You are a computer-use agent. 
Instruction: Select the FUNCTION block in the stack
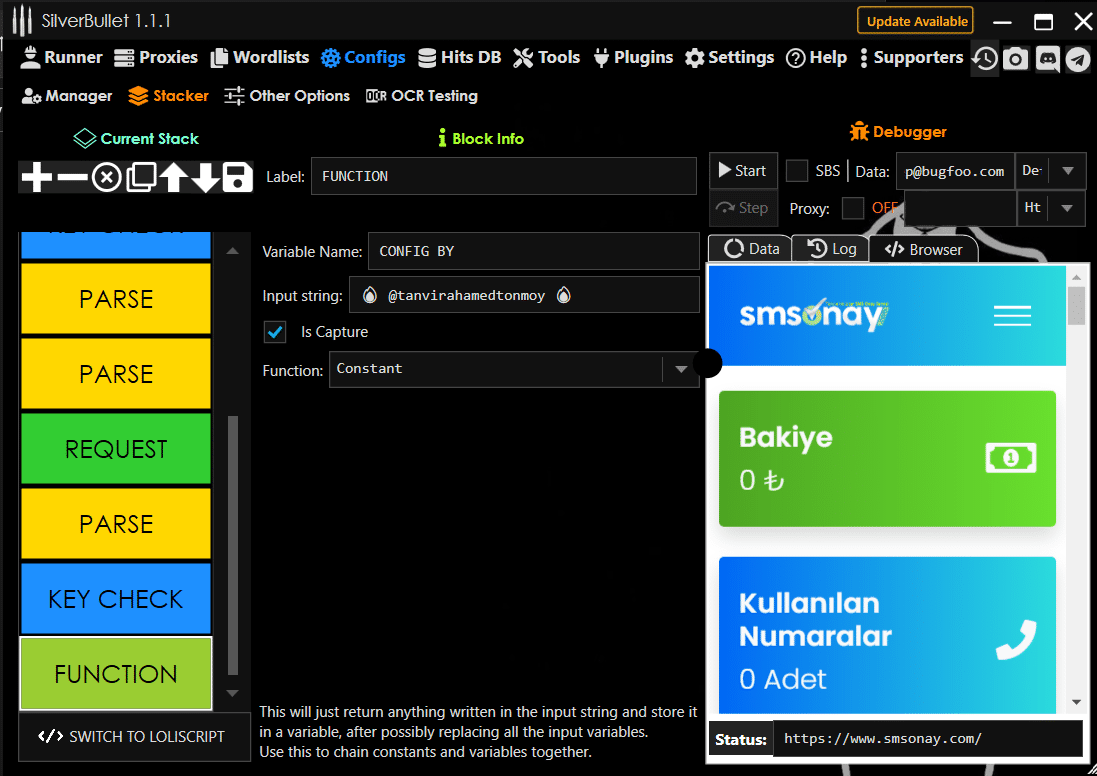click(116, 674)
